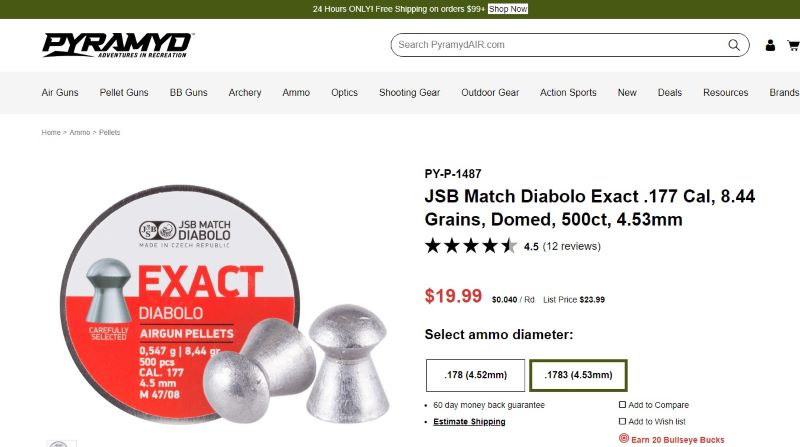Go to the Ammo breadcrumb link

pos(80,132)
